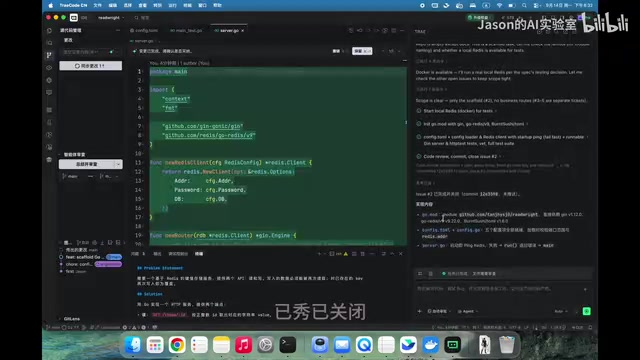Open the Mail app from the Dock
The image size is (640, 360).
click(x=342, y=345)
